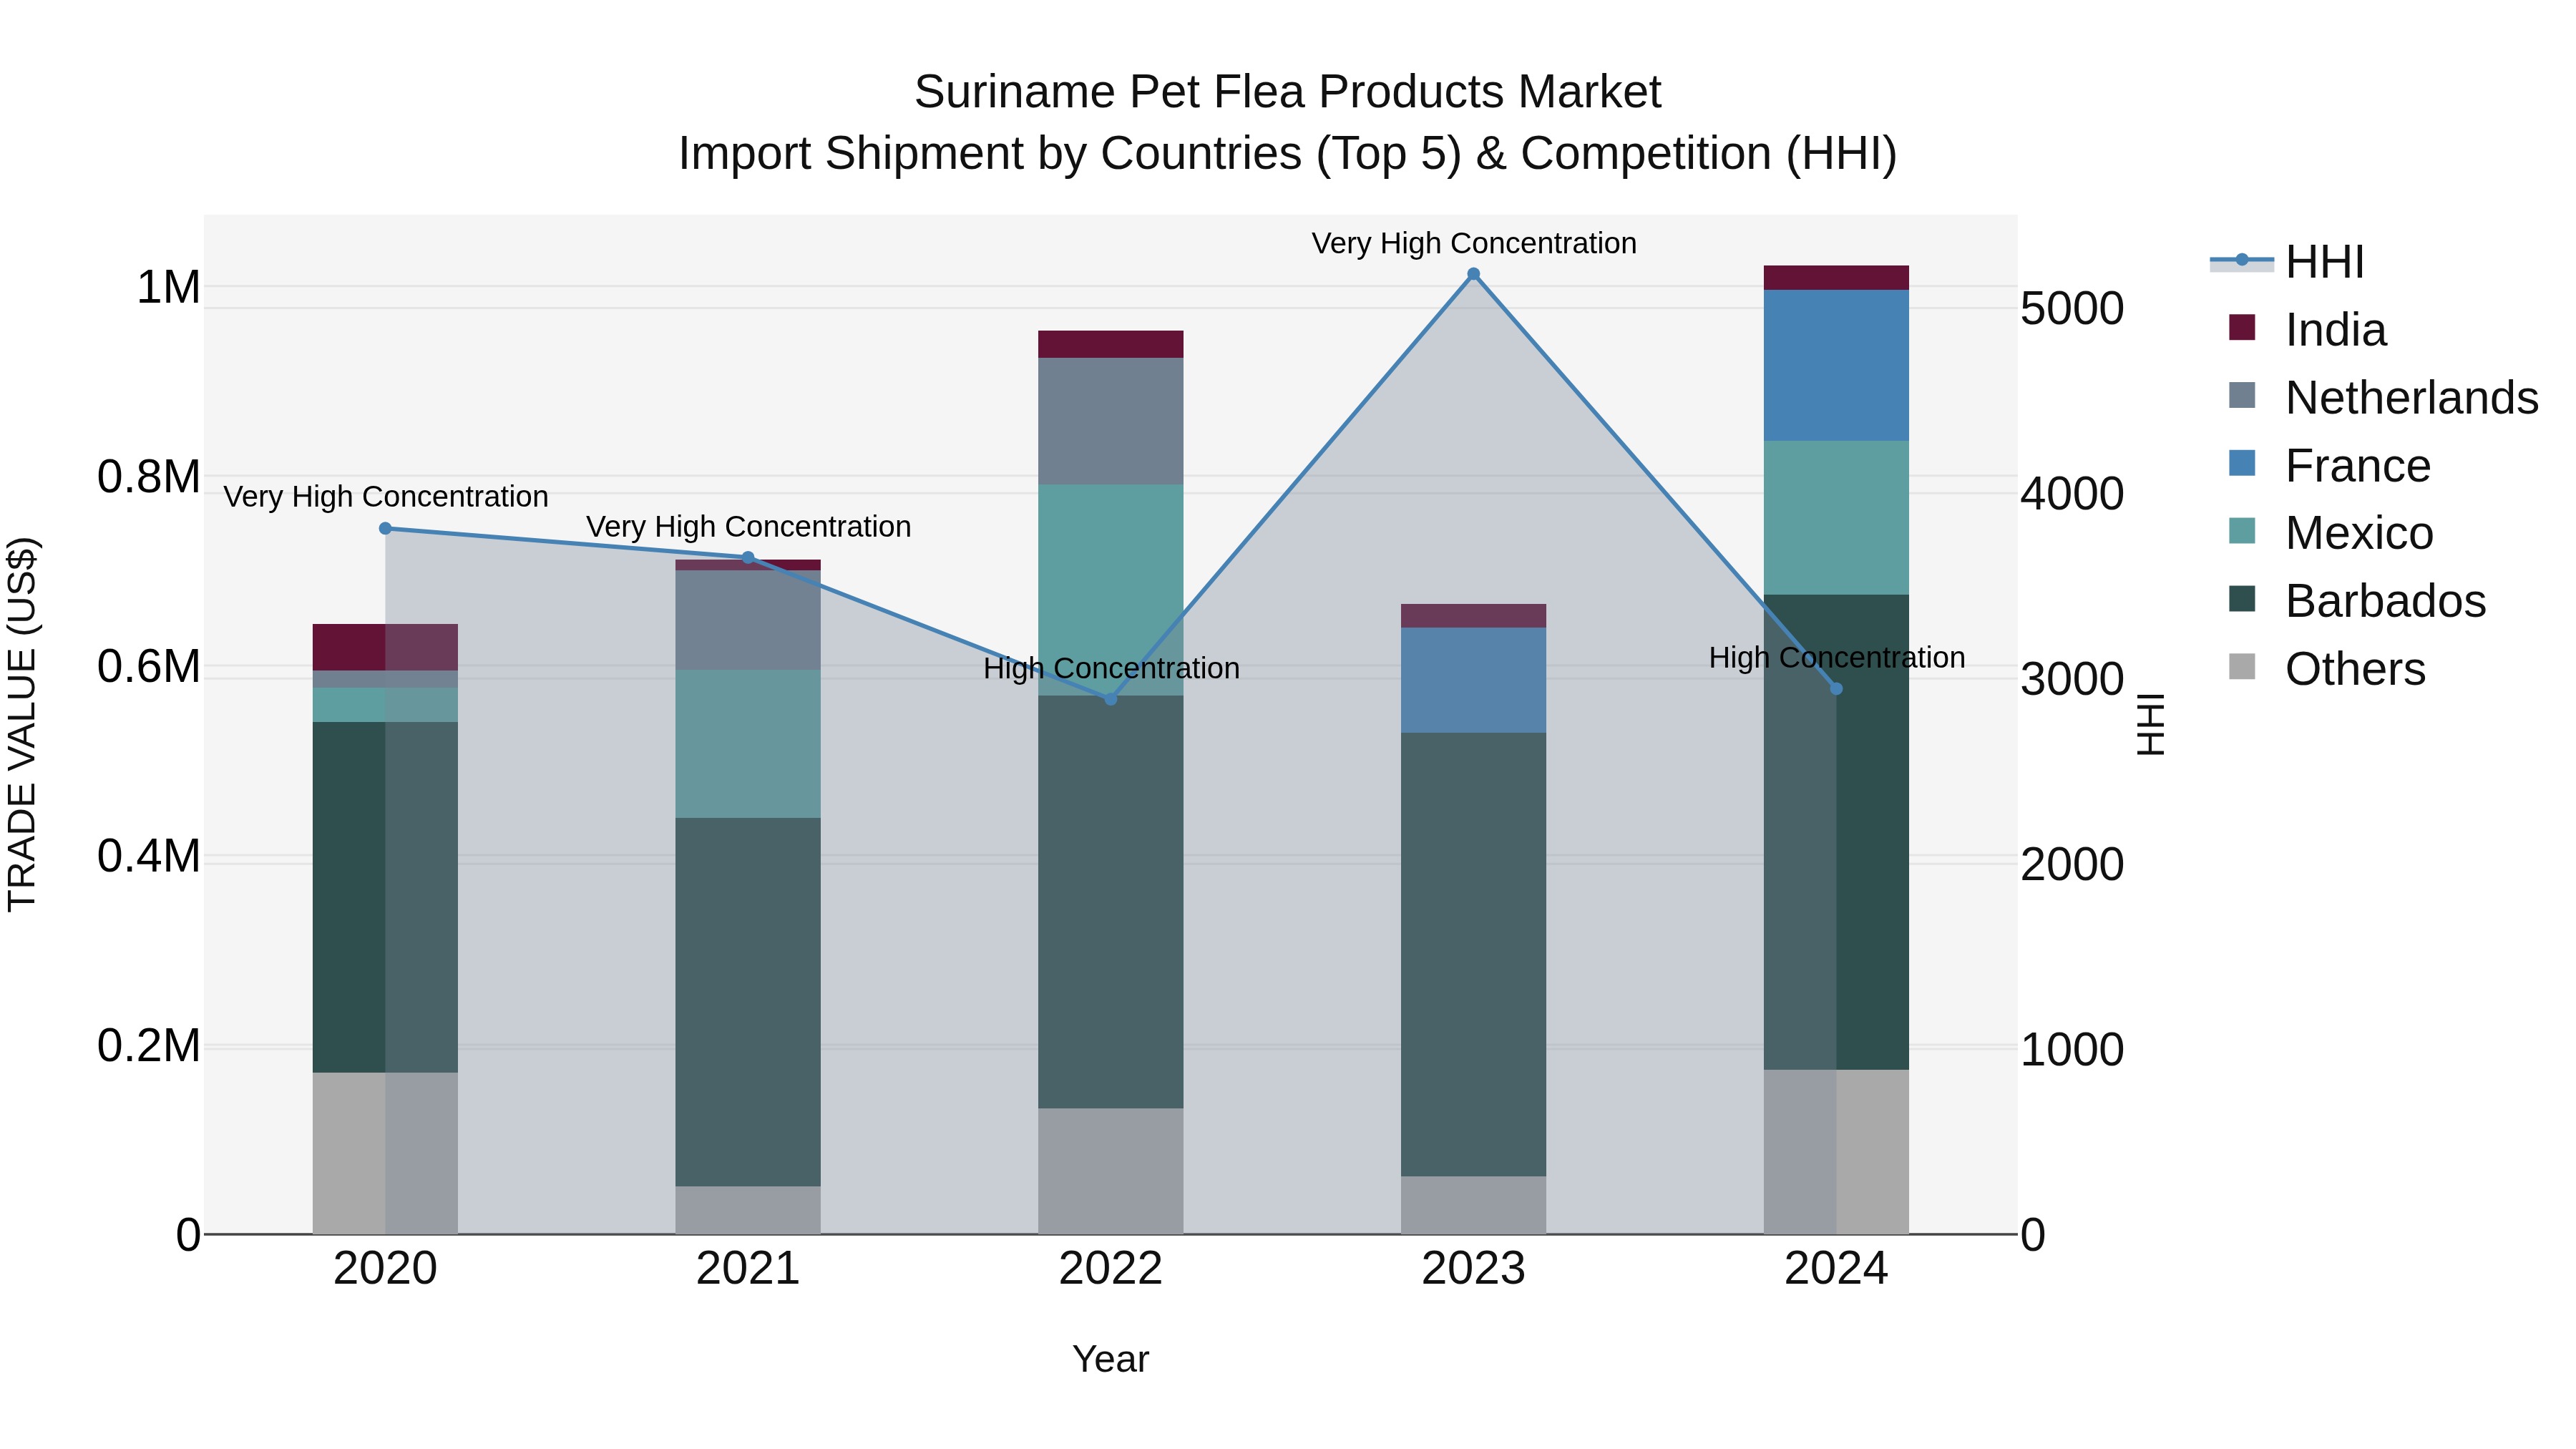Click 2023 Very High Concentration annotation
Viewport: 2576px width, 1449px height.
(1474, 243)
